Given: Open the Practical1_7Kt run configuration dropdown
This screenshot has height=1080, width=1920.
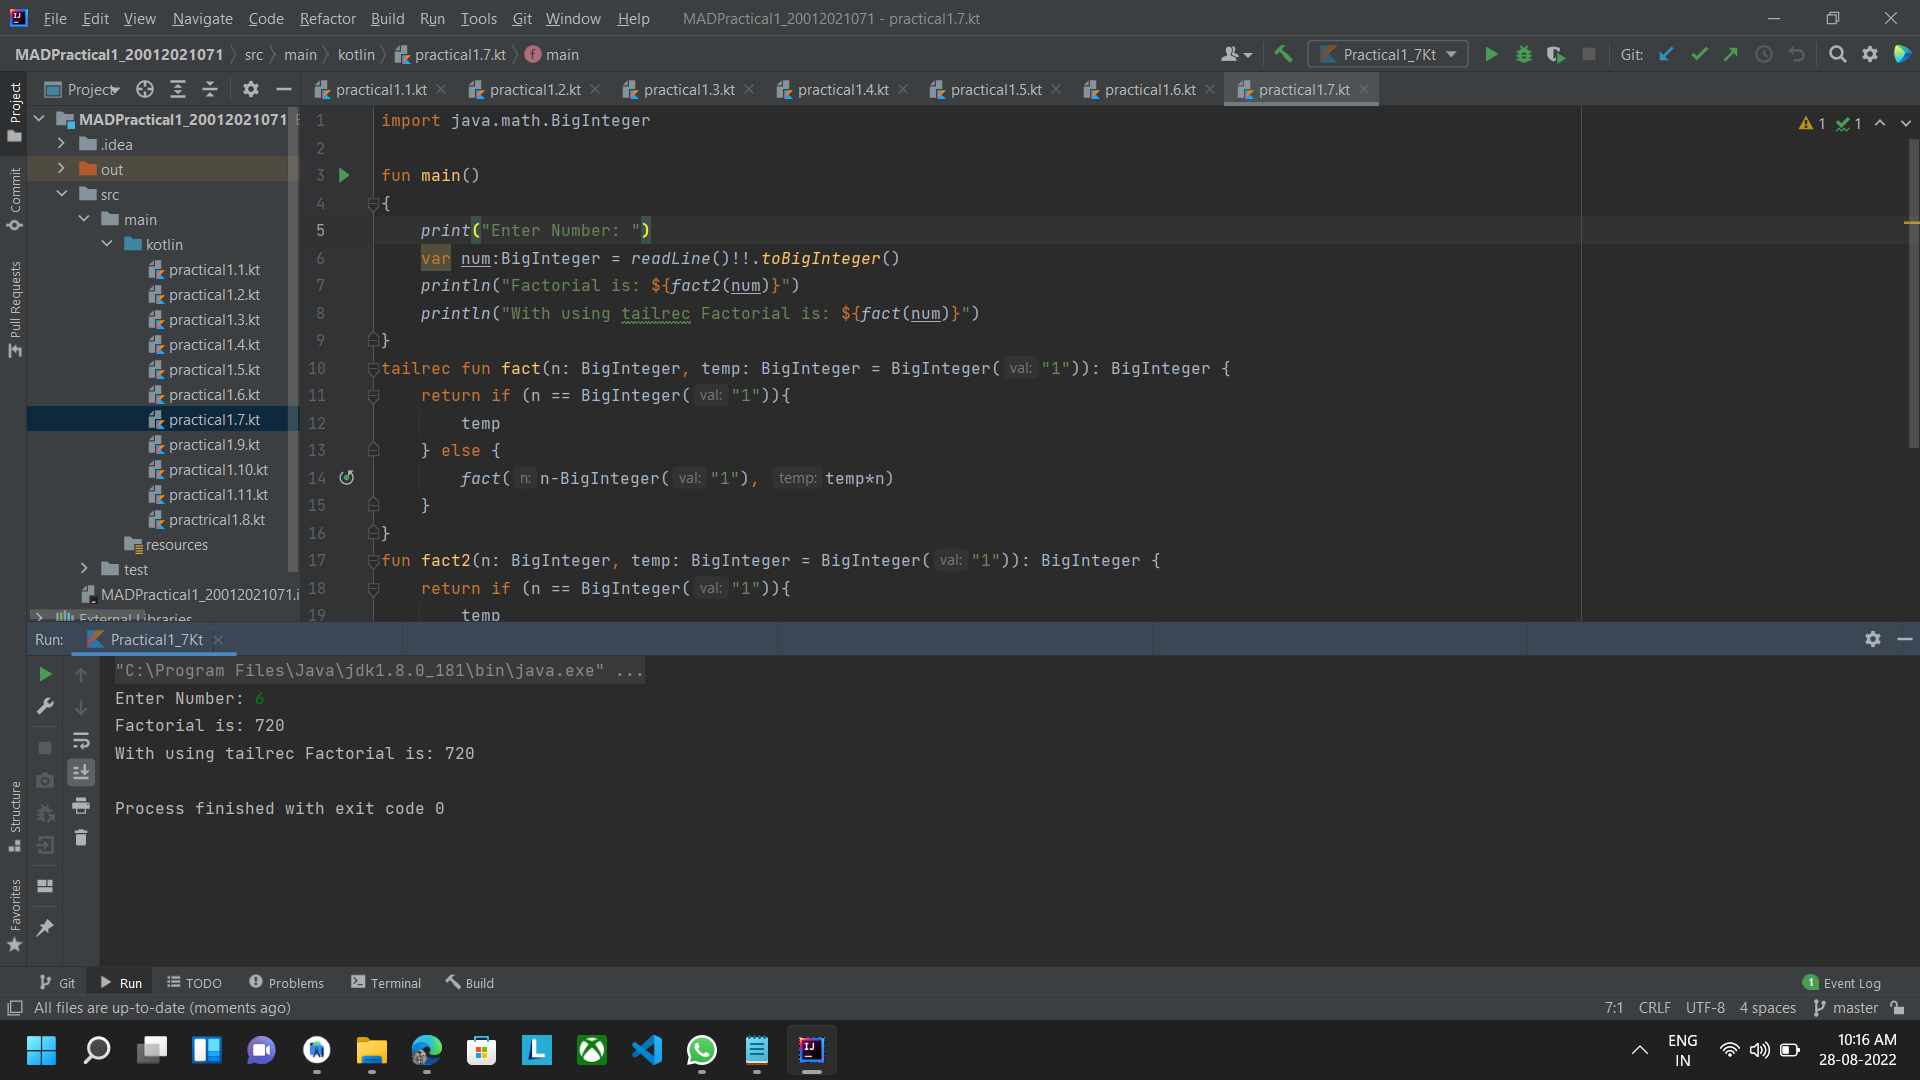Looking at the screenshot, I should click(x=1452, y=54).
